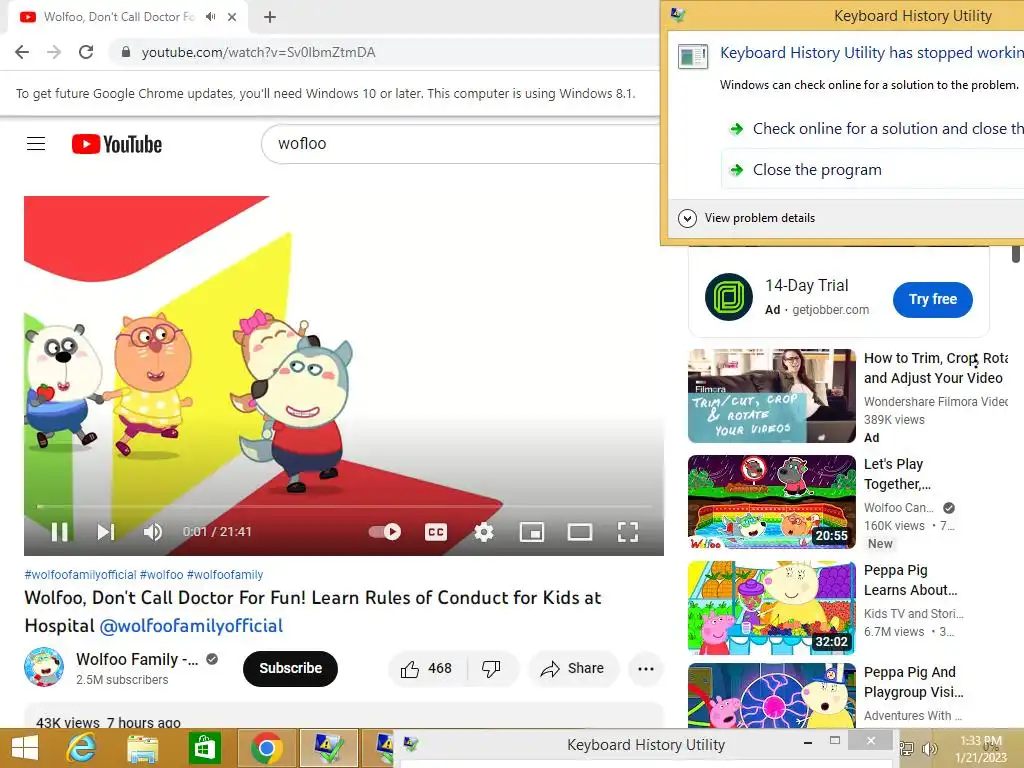Share the Wolfoo video
The height and width of the screenshot is (768, 1024).
click(572, 669)
